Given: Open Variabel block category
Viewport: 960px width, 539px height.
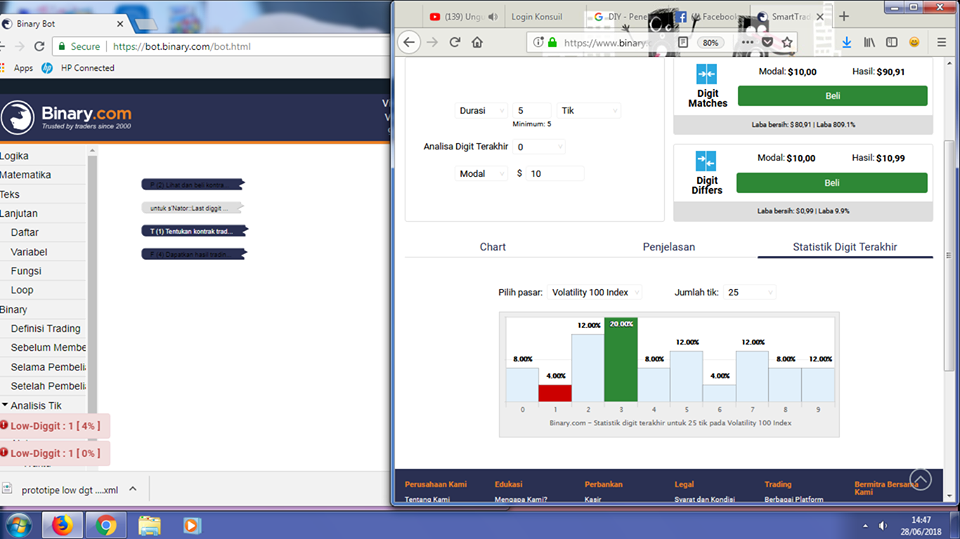Looking at the screenshot, I should coord(29,252).
